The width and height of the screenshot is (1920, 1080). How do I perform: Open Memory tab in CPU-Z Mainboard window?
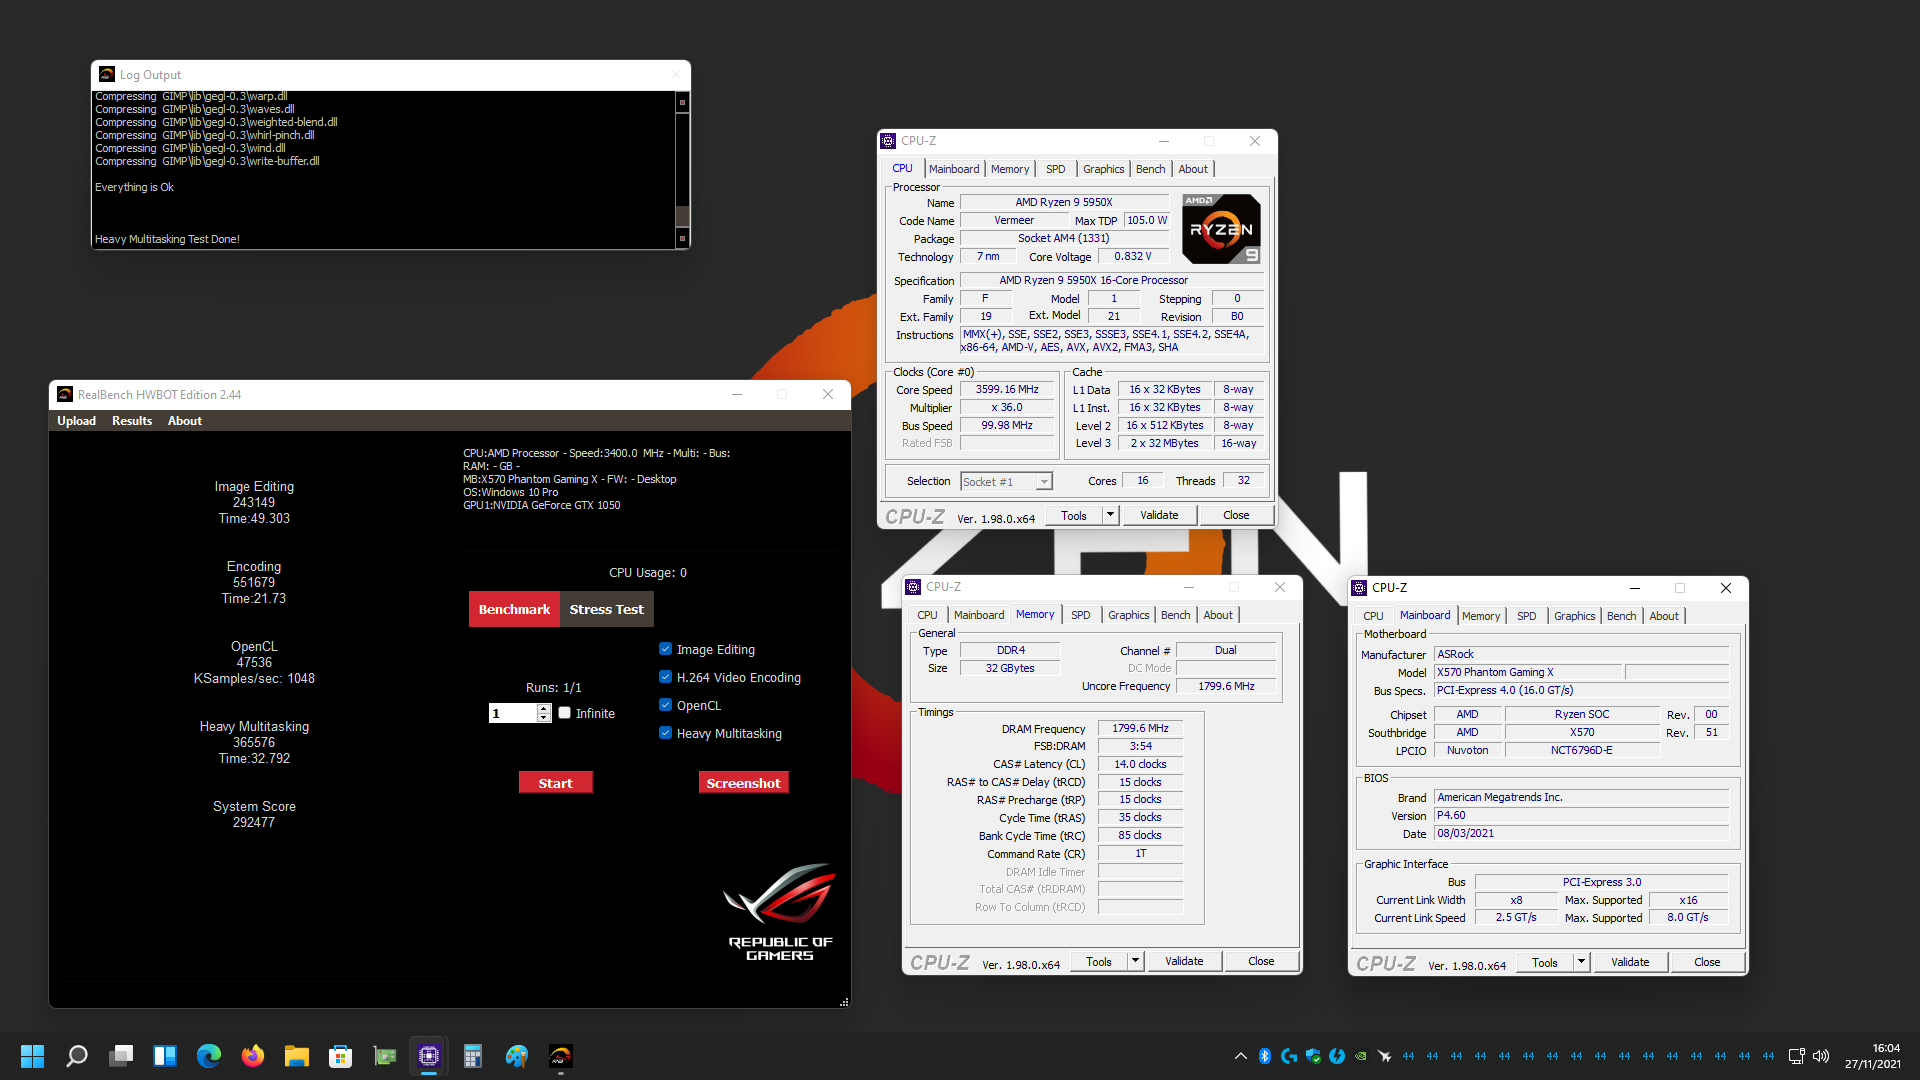point(1480,616)
